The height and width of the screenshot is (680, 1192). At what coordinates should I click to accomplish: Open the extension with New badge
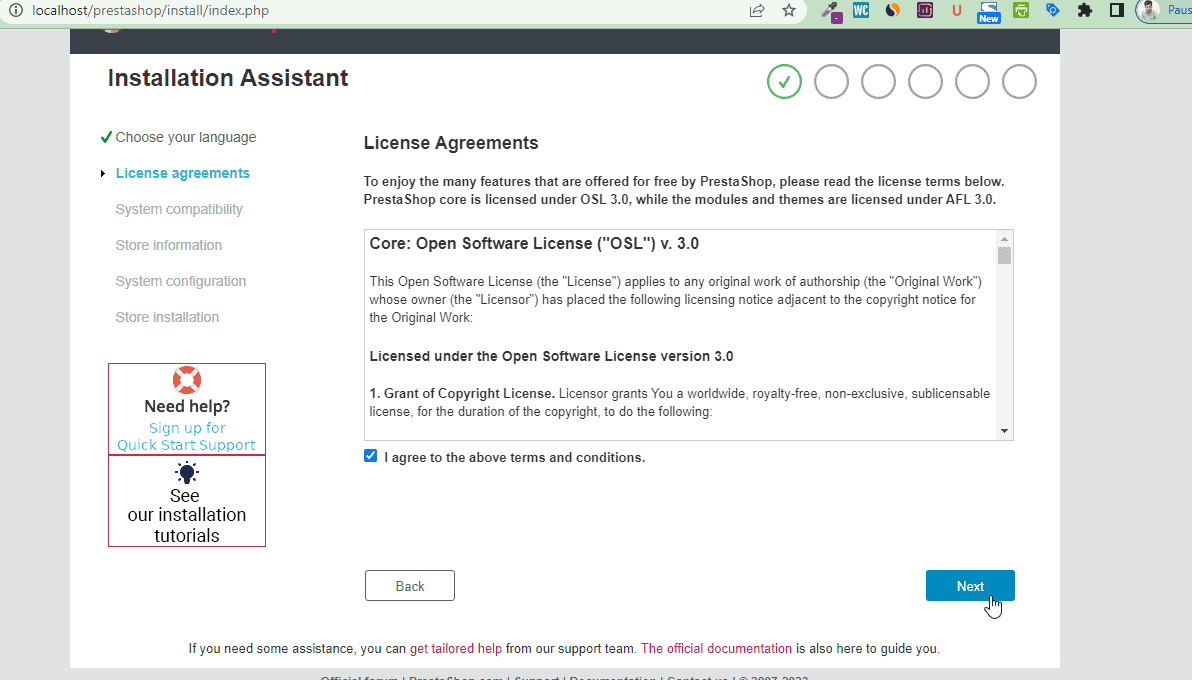click(x=988, y=12)
